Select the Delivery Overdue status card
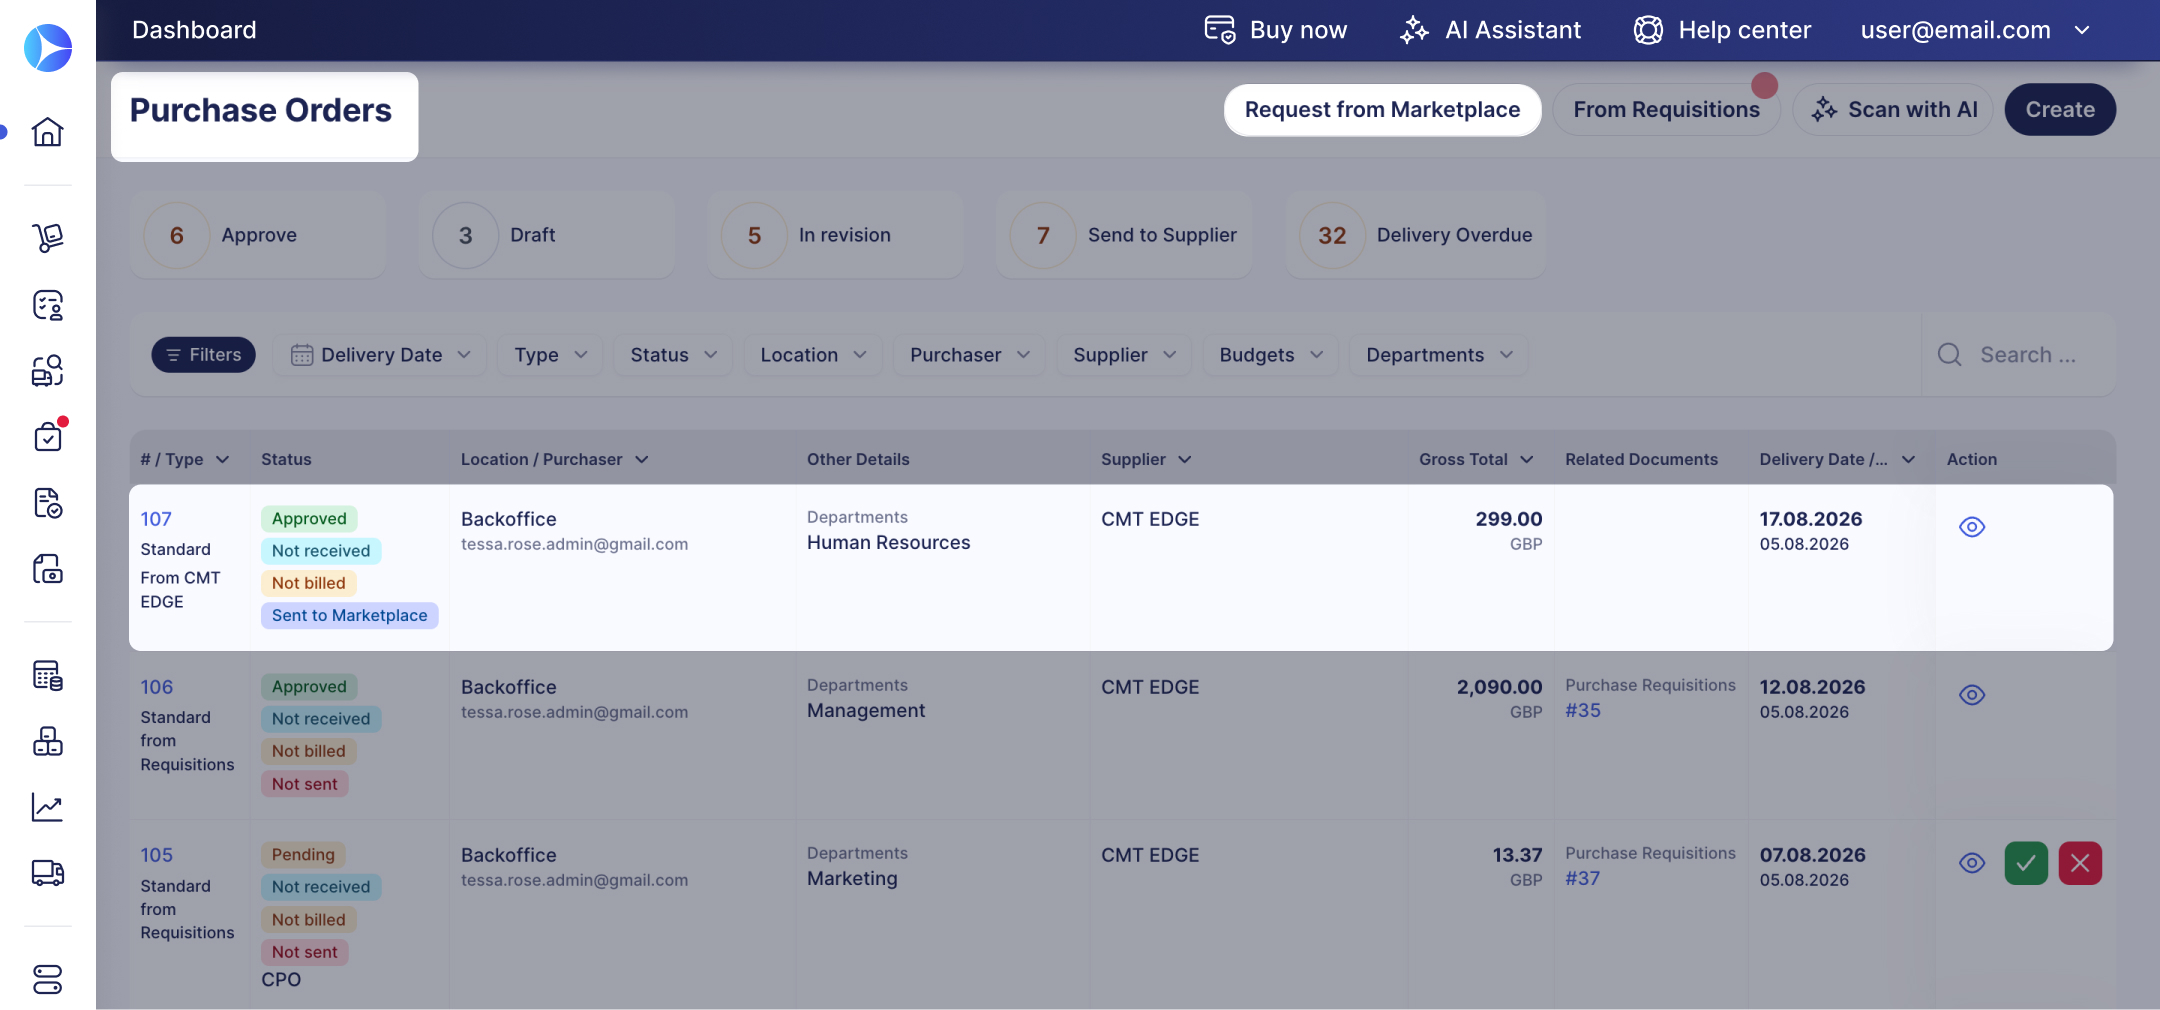The width and height of the screenshot is (2160, 1010). (1415, 235)
